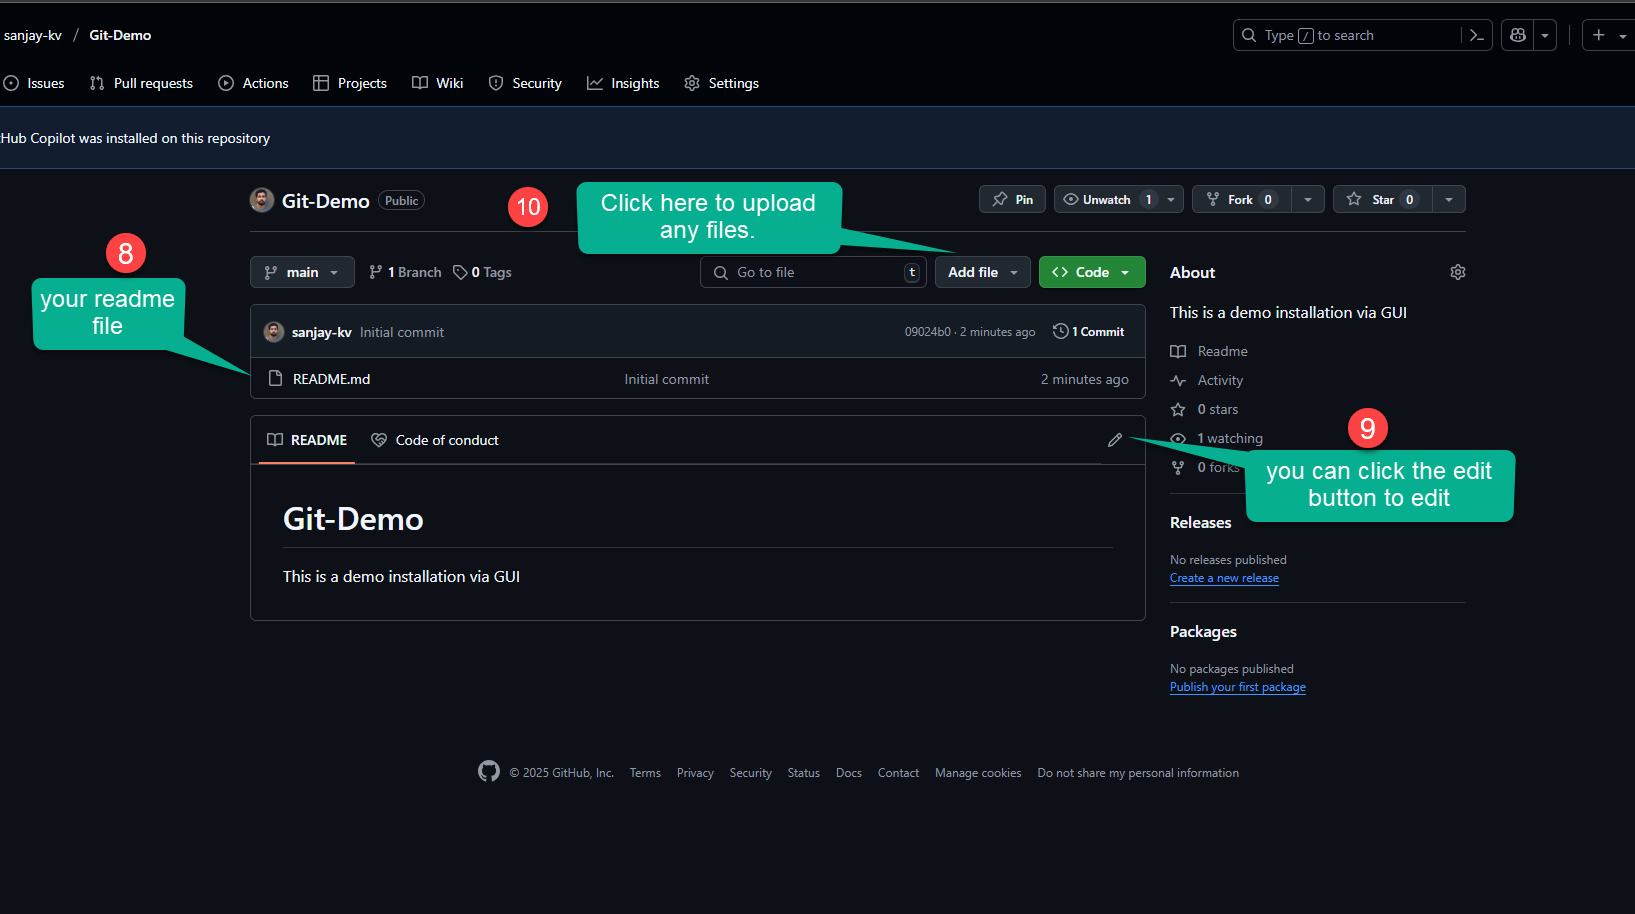Click the Copilot icon beside the search bar
The height and width of the screenshot is (914, 1635).
1516,35
